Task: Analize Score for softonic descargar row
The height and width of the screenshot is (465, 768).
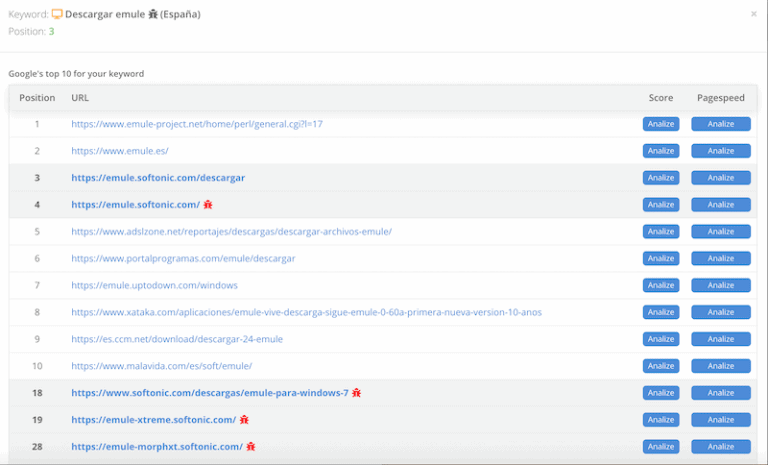Action: click(x=661, y=178)
